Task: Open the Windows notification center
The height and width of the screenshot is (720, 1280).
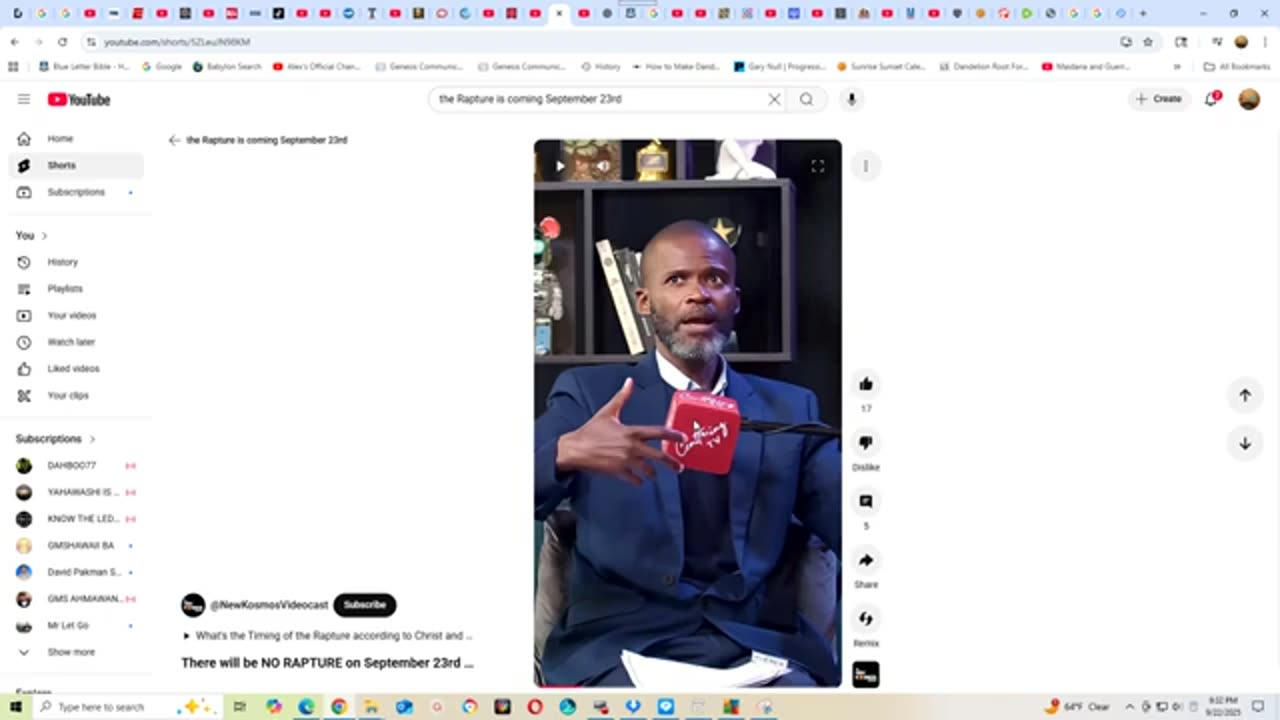Action: (1258, 707)
